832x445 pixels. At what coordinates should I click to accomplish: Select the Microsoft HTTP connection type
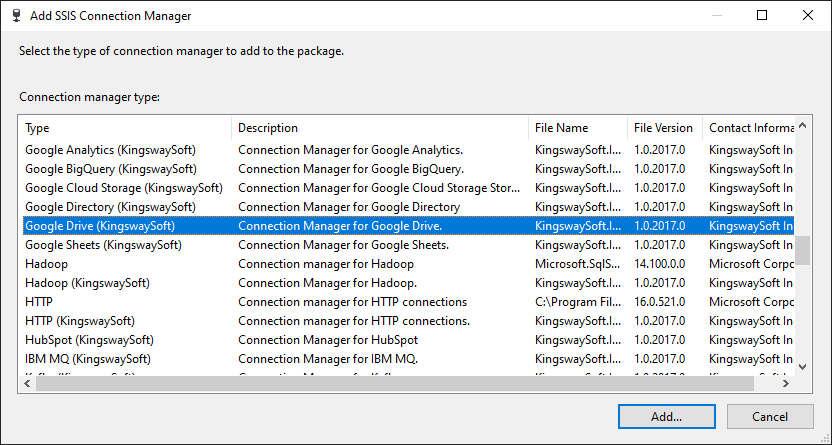coord(408,302)
